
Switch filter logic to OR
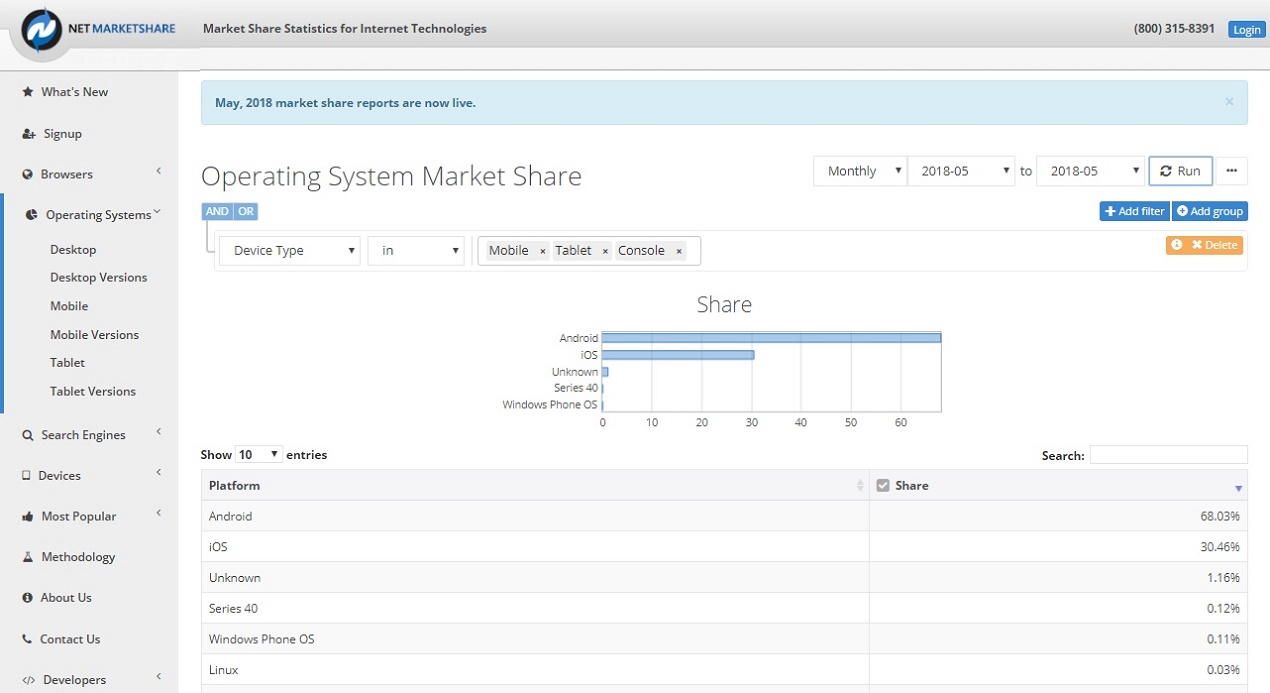(246, 211)
